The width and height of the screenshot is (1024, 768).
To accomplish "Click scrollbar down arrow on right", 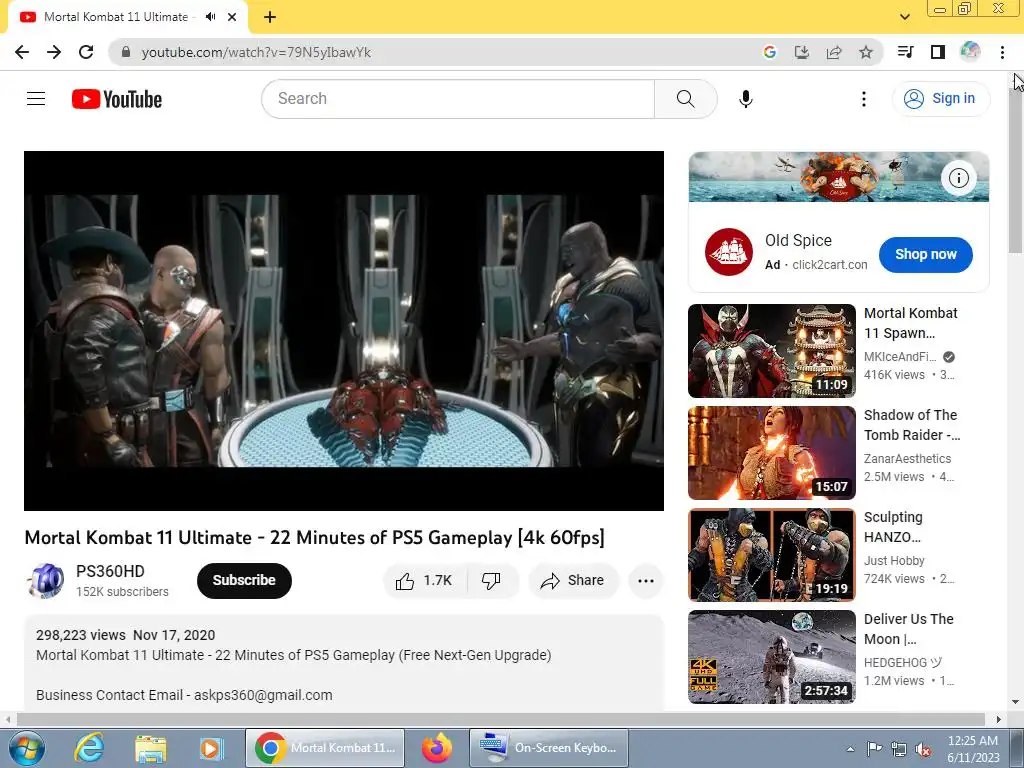I will point(1015,703).
